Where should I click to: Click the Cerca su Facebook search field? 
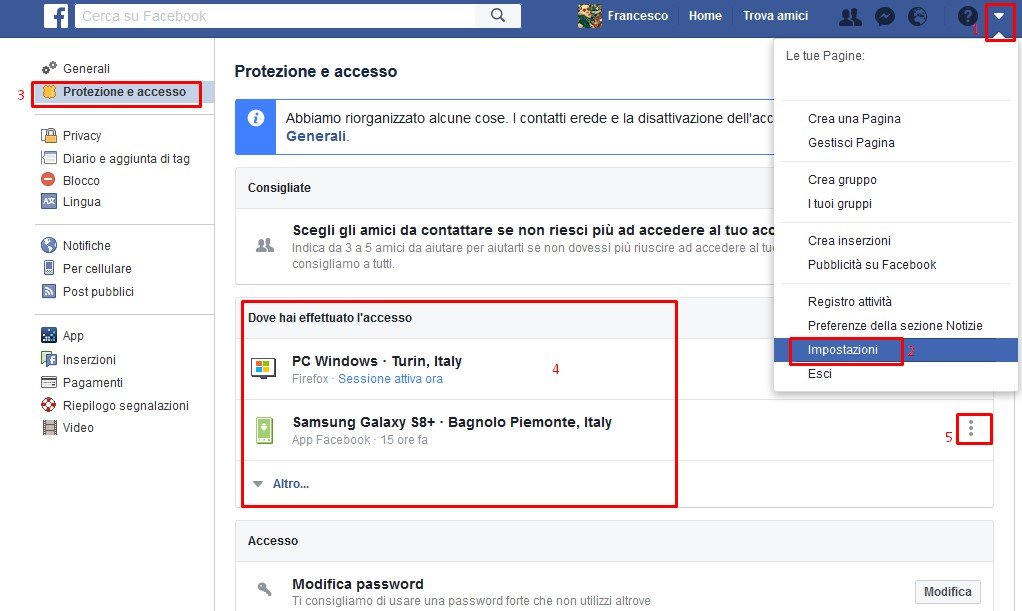275,16
